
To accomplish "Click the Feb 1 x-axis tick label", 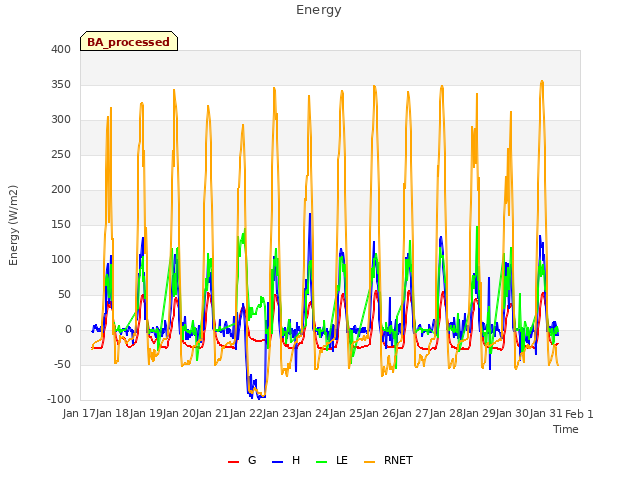I will (579, 414).
